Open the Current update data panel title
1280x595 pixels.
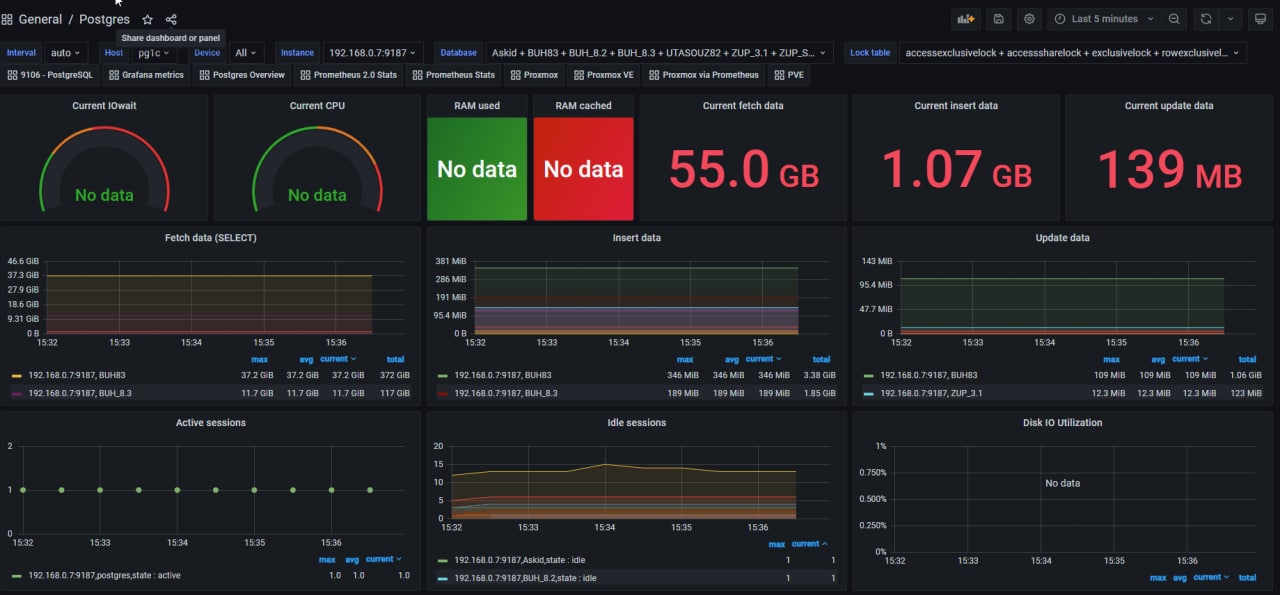pos(1169,105)
